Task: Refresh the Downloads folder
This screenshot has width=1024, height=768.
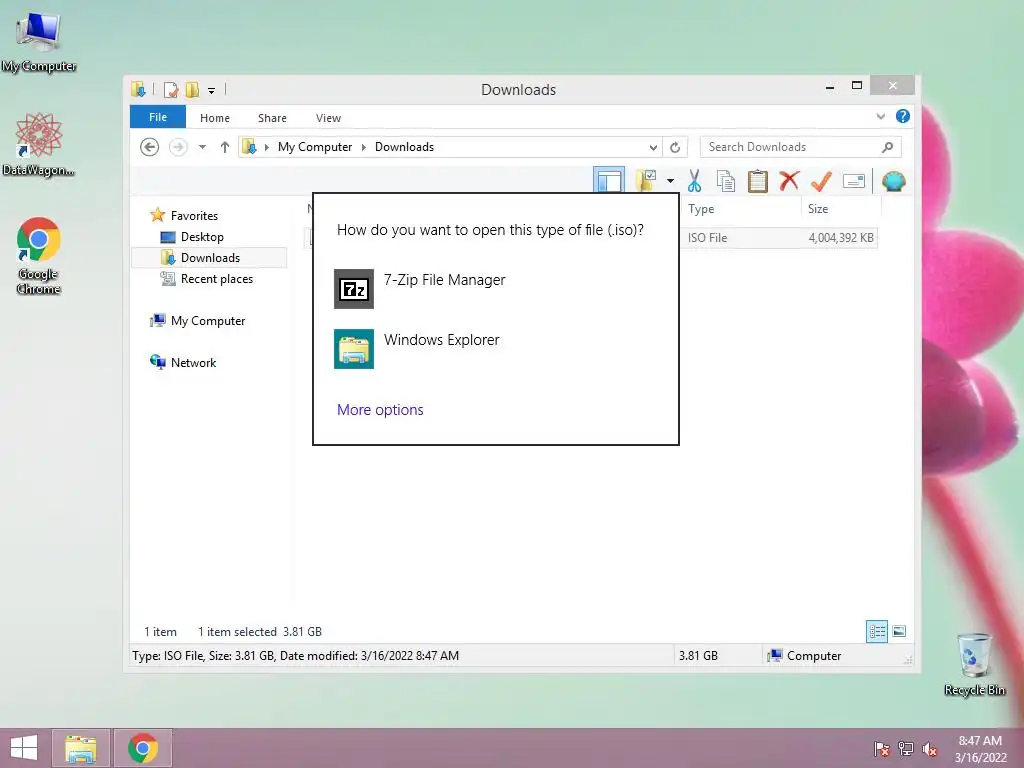Action: tap(675, 147)
